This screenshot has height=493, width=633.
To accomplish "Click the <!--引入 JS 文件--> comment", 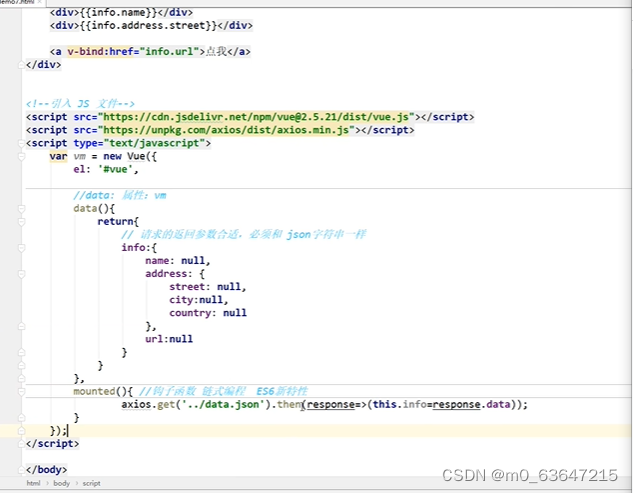I will pyautogui.click(x=80, y=104).
